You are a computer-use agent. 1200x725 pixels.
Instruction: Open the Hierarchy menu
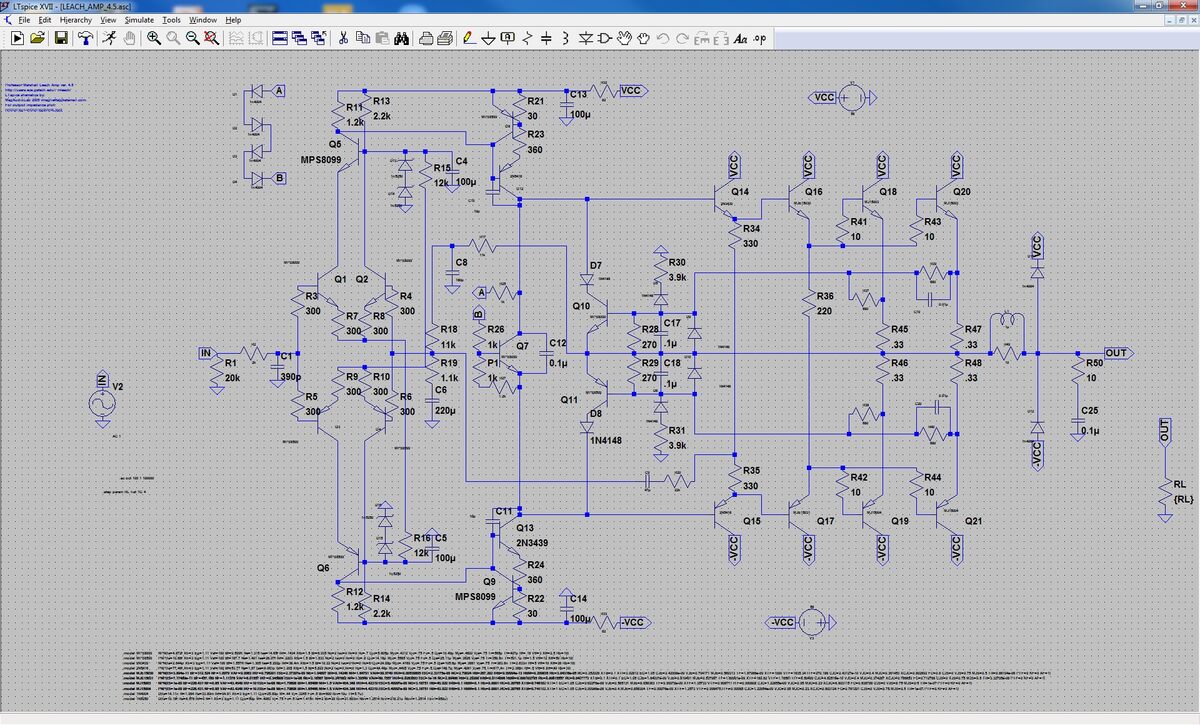tap(76, 20)
